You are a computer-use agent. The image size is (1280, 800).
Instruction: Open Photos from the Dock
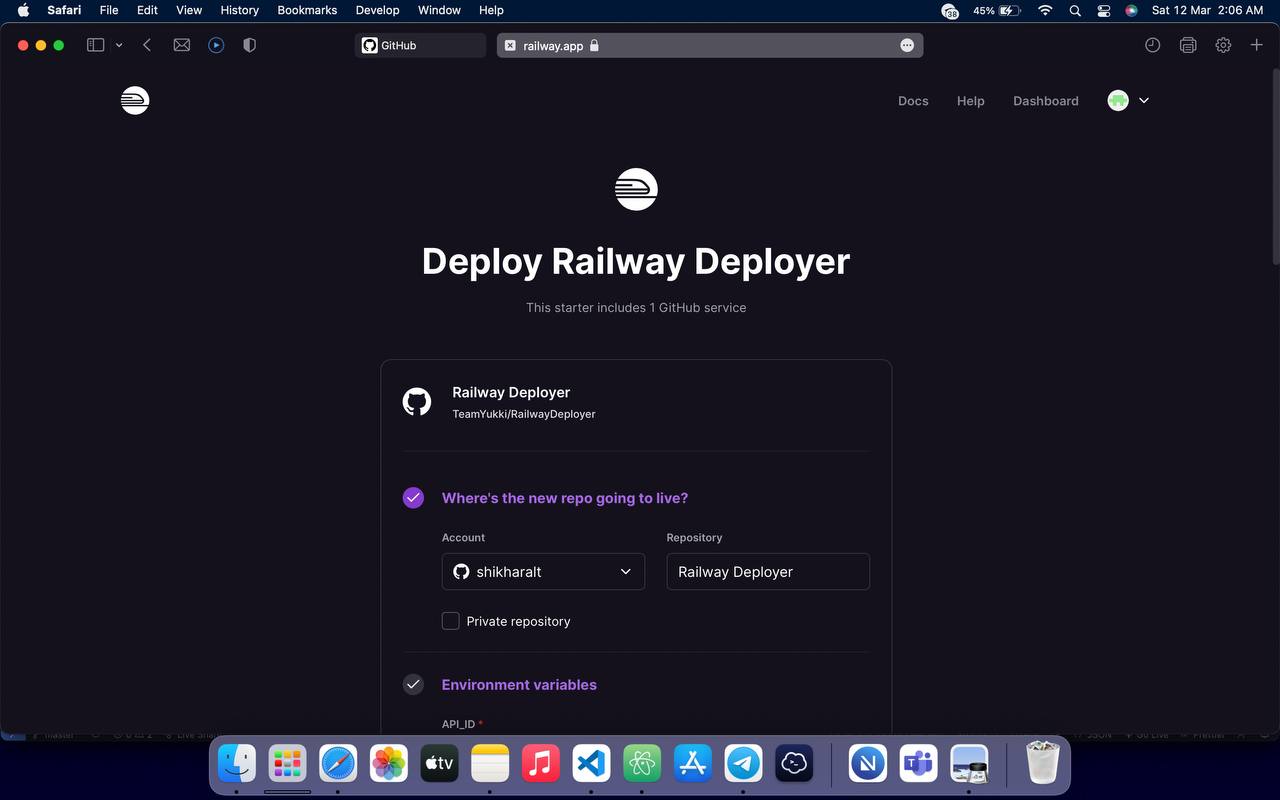[389, 765]
